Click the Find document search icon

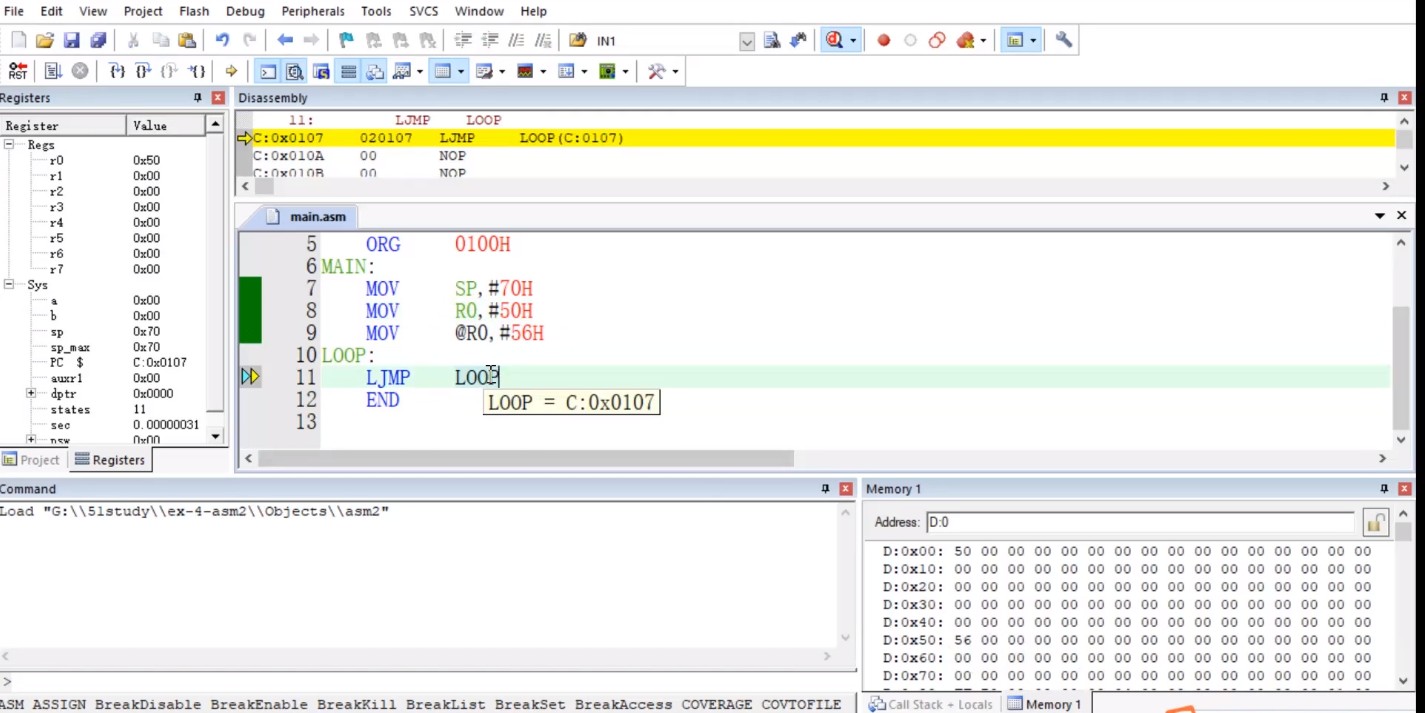click(772, 40)
